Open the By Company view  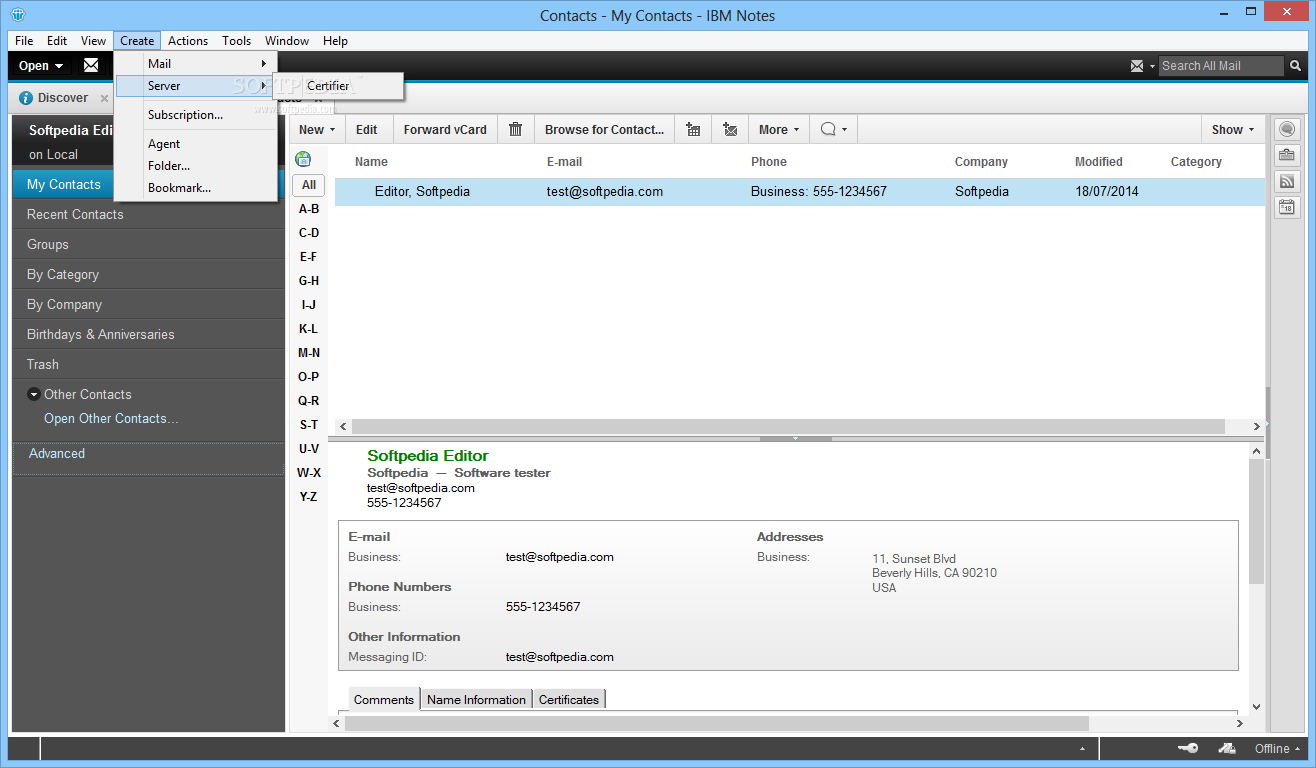[149, 304]
